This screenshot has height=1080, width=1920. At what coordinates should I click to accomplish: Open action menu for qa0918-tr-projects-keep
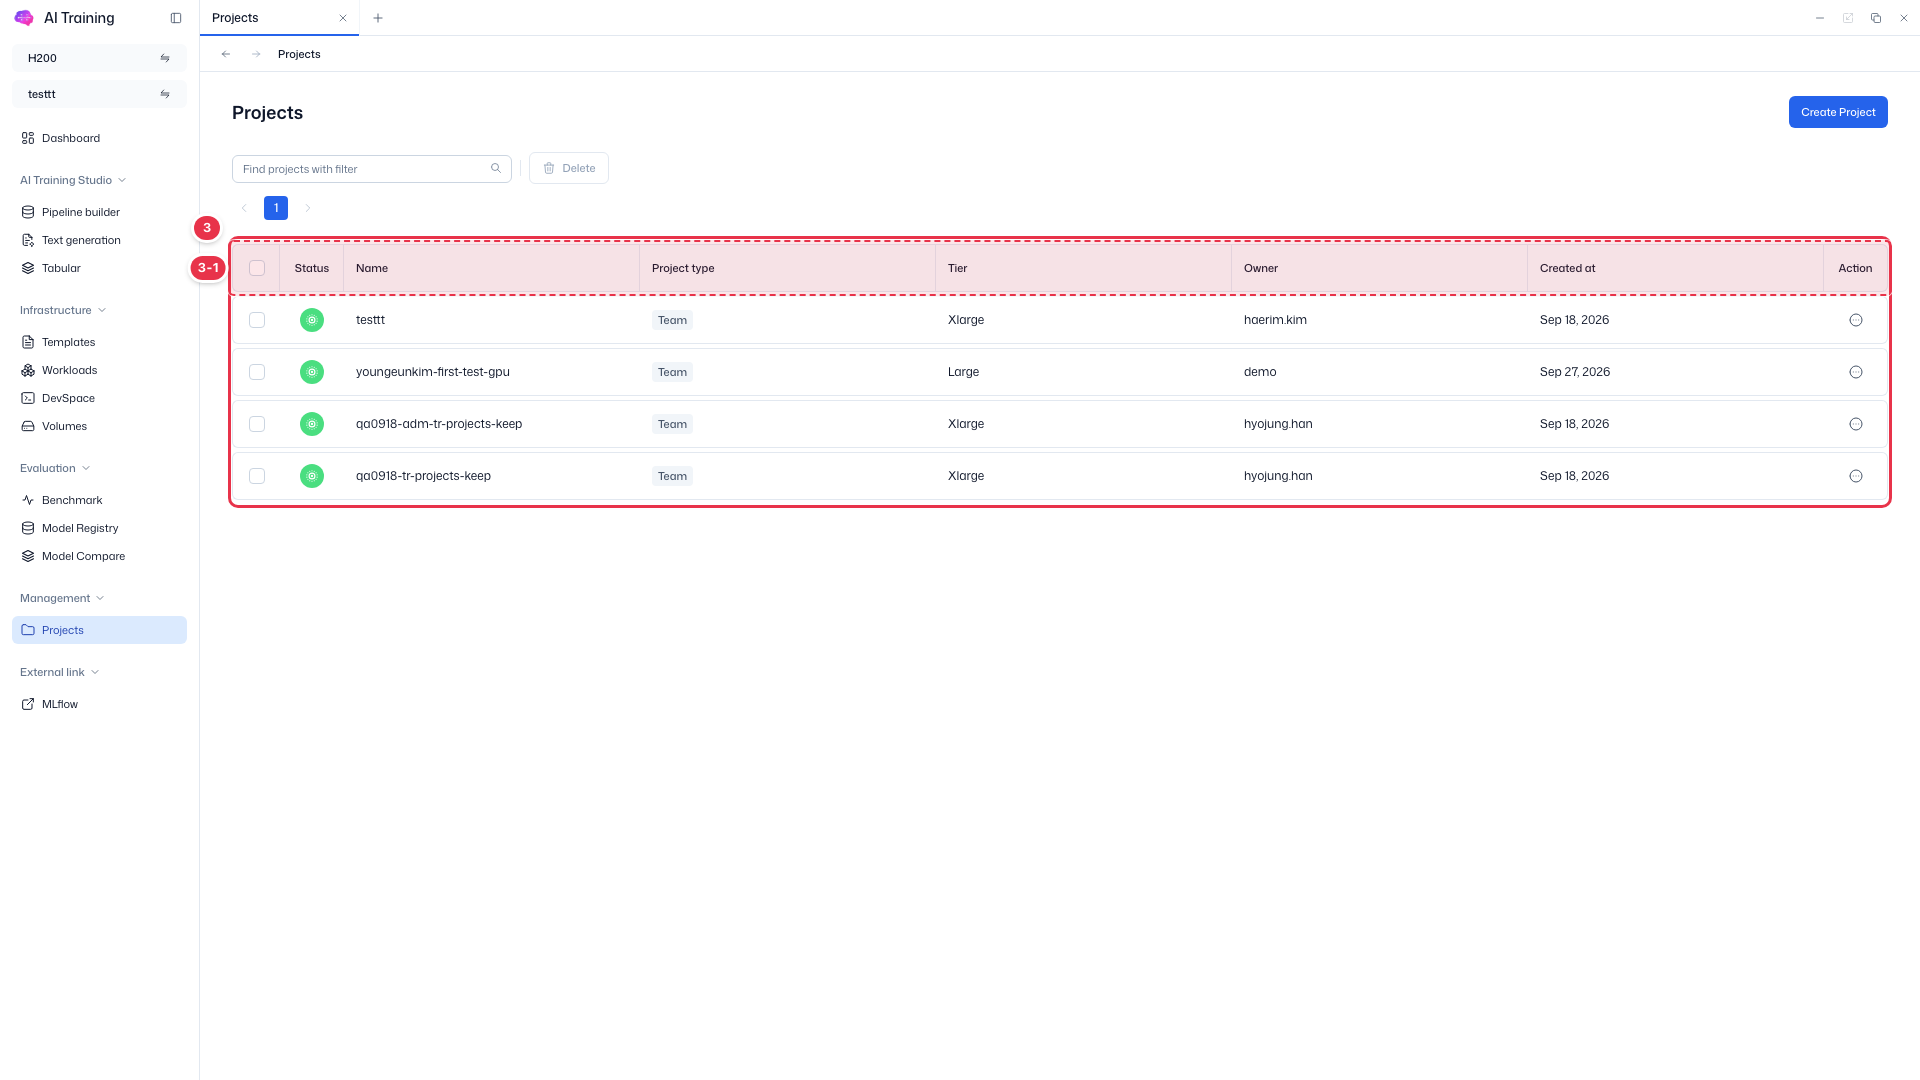[x=1856, y=476]
